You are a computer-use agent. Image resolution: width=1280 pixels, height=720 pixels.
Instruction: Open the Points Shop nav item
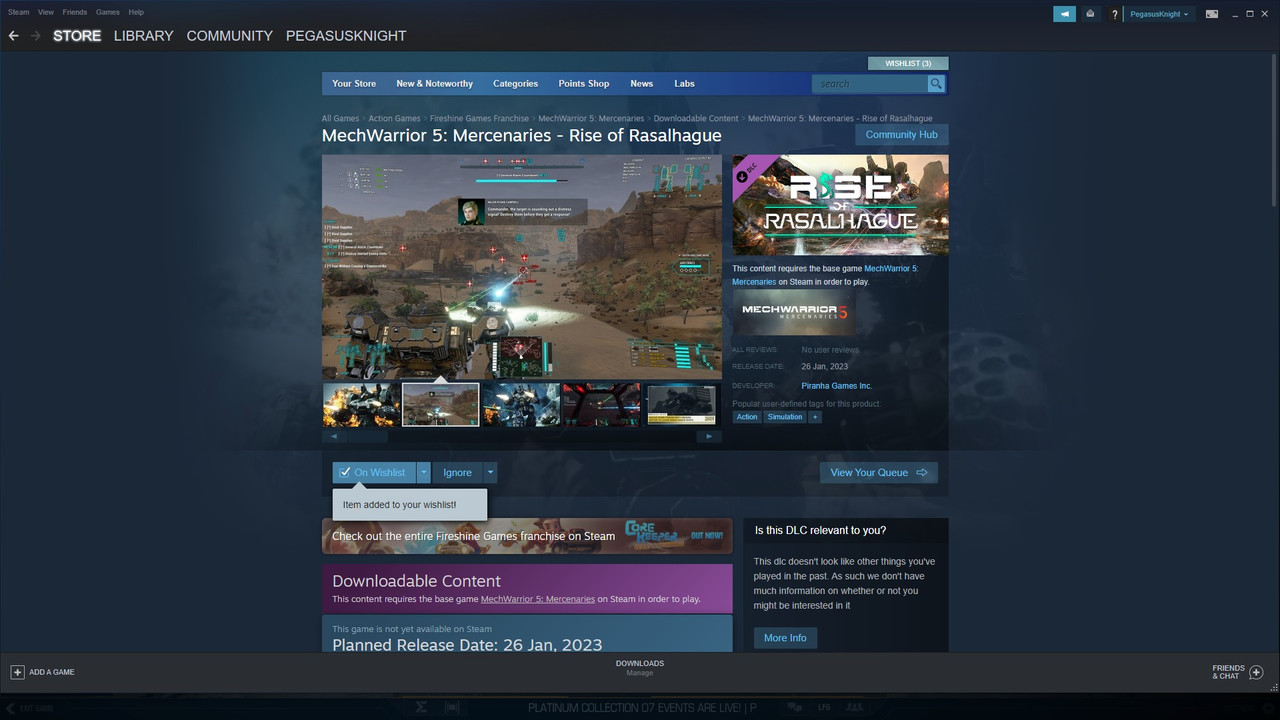point(584,84)
